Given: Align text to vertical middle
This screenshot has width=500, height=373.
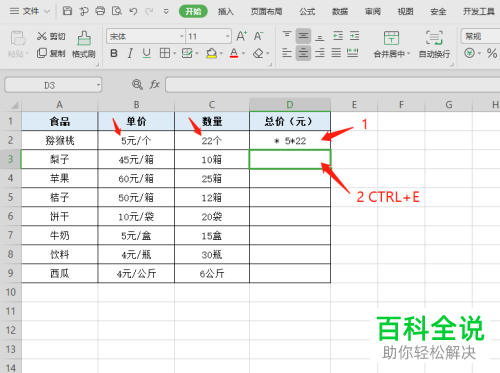Looking at the screenshot, I should [303, 36].
